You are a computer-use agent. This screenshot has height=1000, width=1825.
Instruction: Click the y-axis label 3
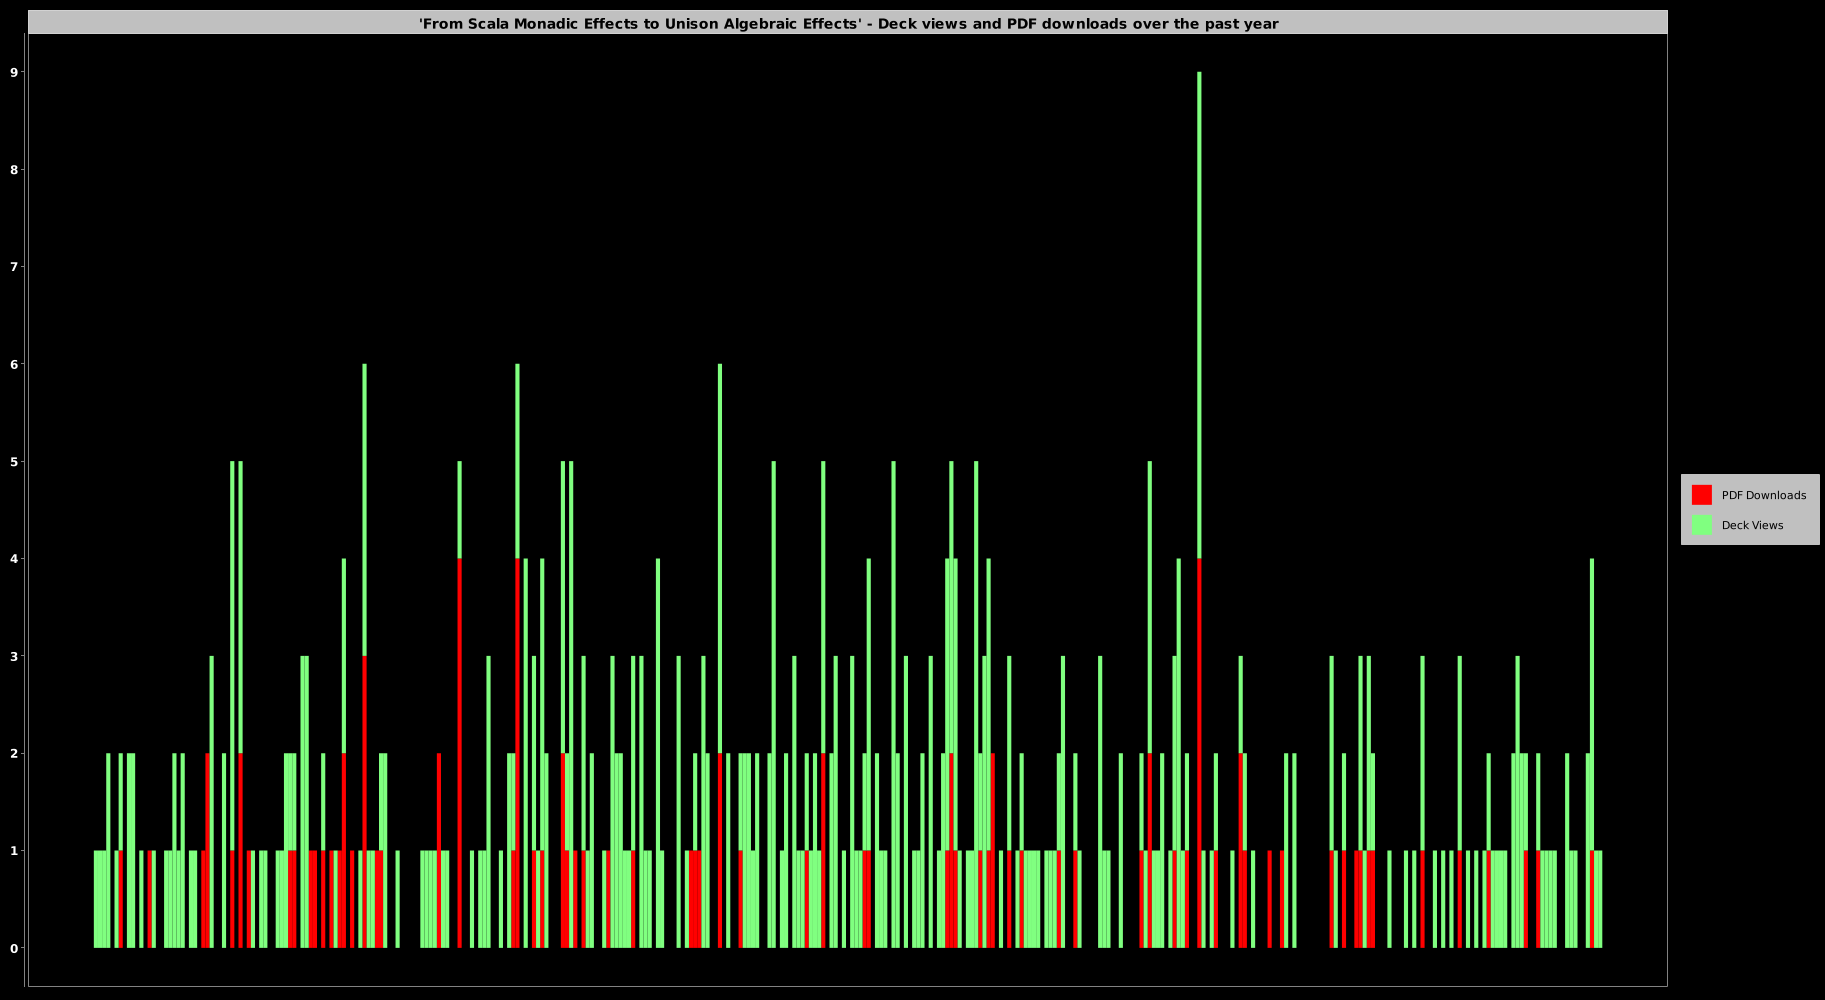pyautogui.click(x=14, y=656)
